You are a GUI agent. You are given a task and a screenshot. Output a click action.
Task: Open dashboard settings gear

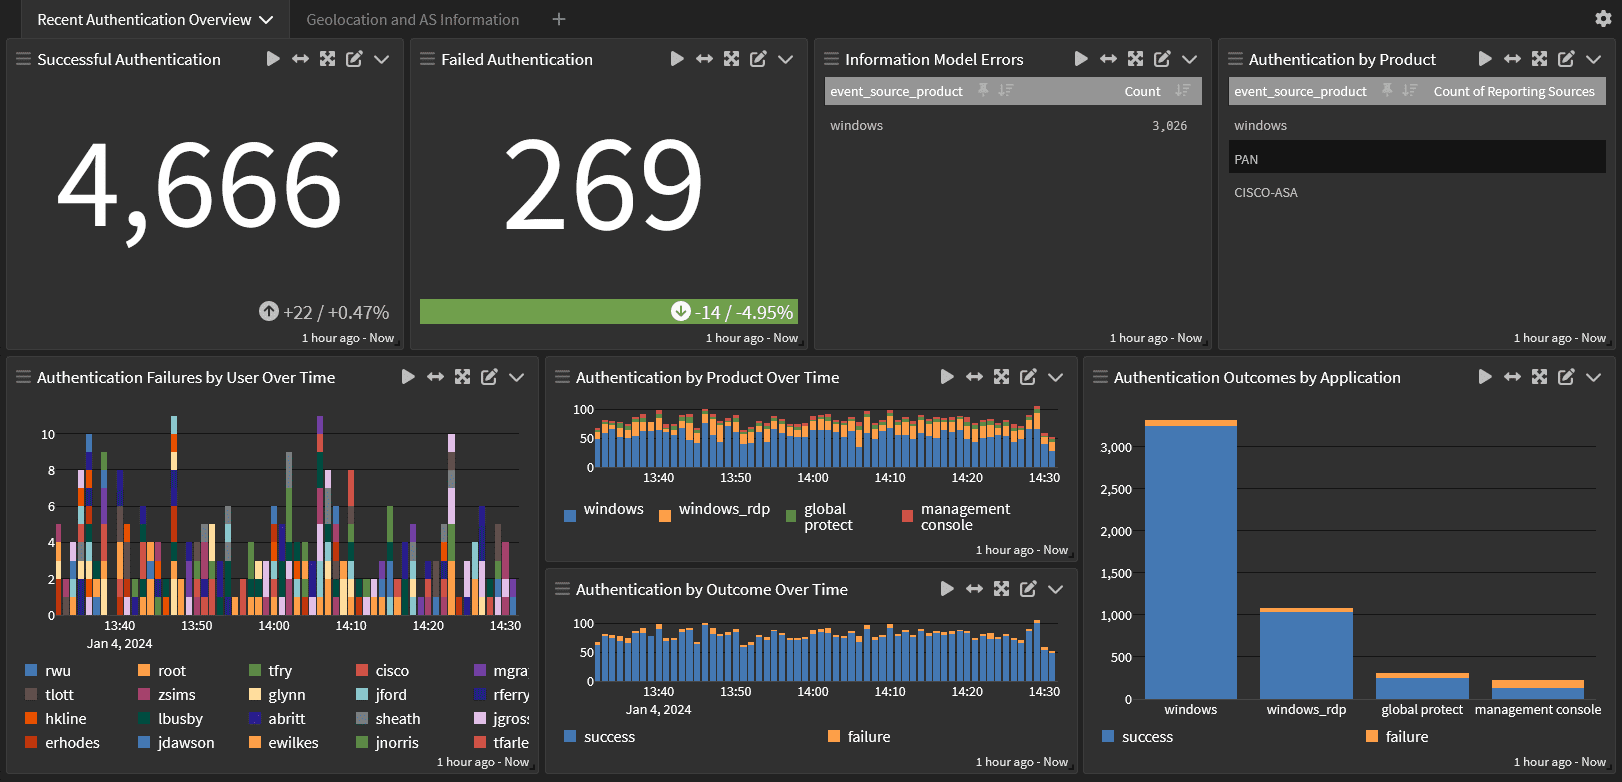point(1603,19)
